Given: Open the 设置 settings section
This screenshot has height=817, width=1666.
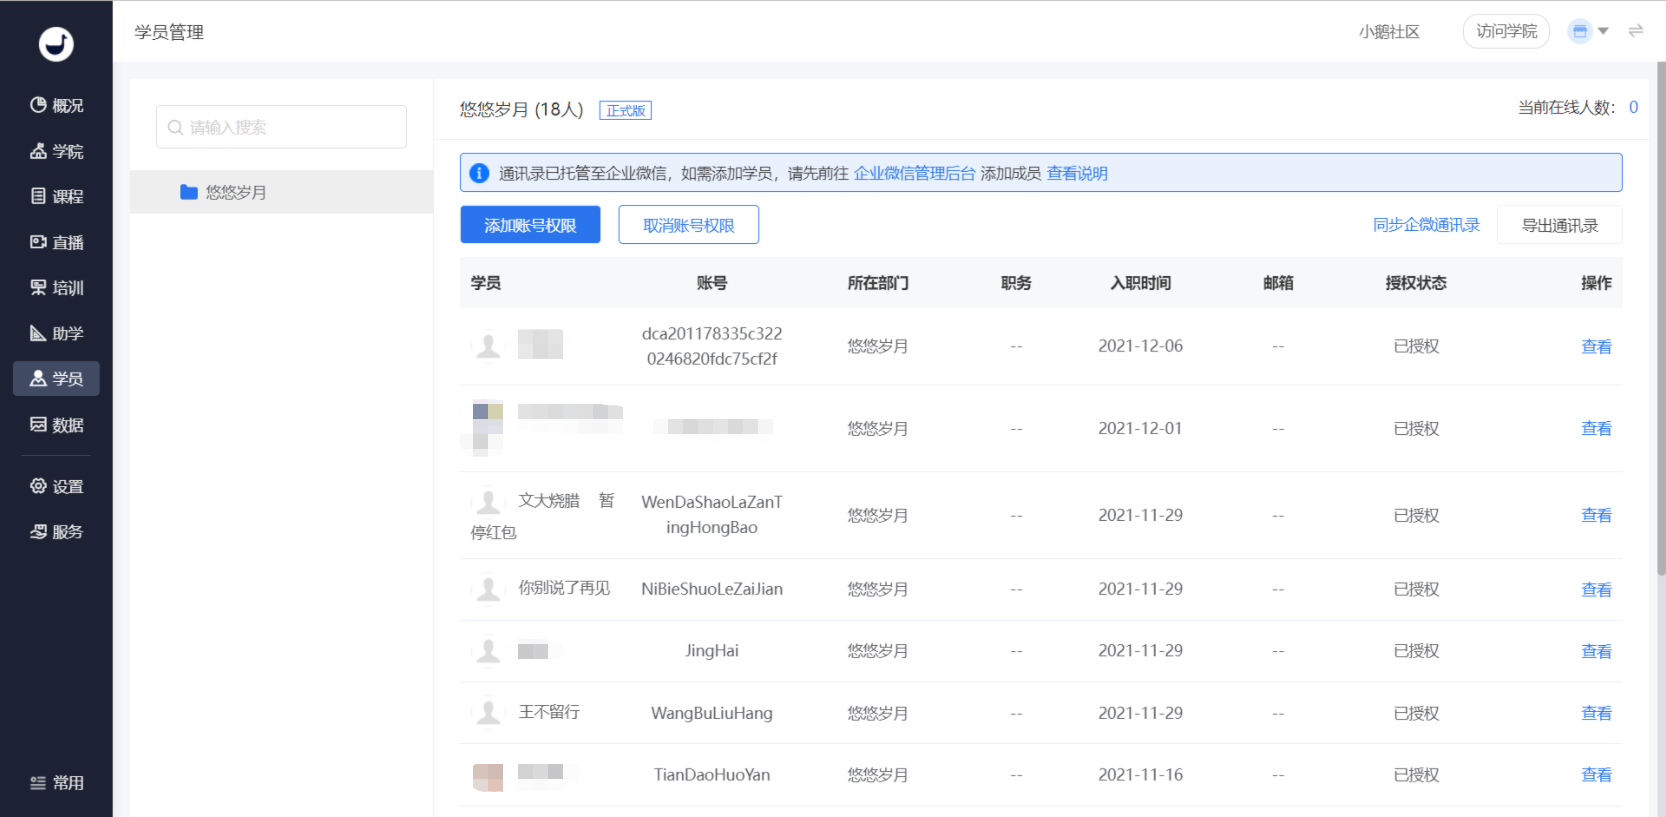Looking at the screenshot, I should [56, 487].
